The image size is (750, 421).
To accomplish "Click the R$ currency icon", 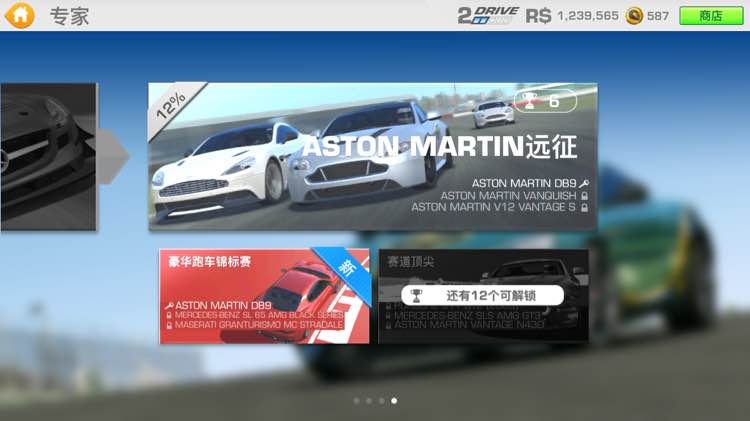I will pyautogui.click(x=539, y=16).
